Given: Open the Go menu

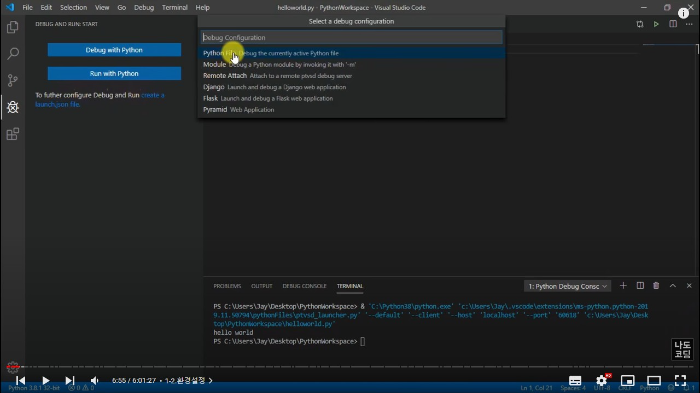Looking at the screenshot, I should (121, 8).
